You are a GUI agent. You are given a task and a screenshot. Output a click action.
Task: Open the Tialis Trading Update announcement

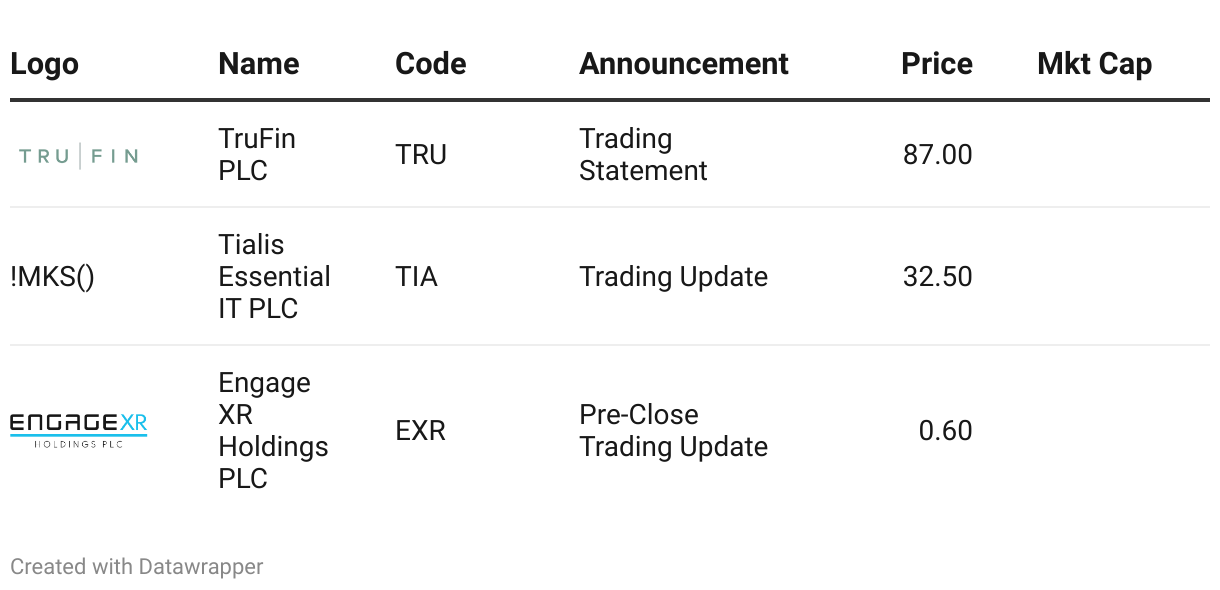pos(673,277)
